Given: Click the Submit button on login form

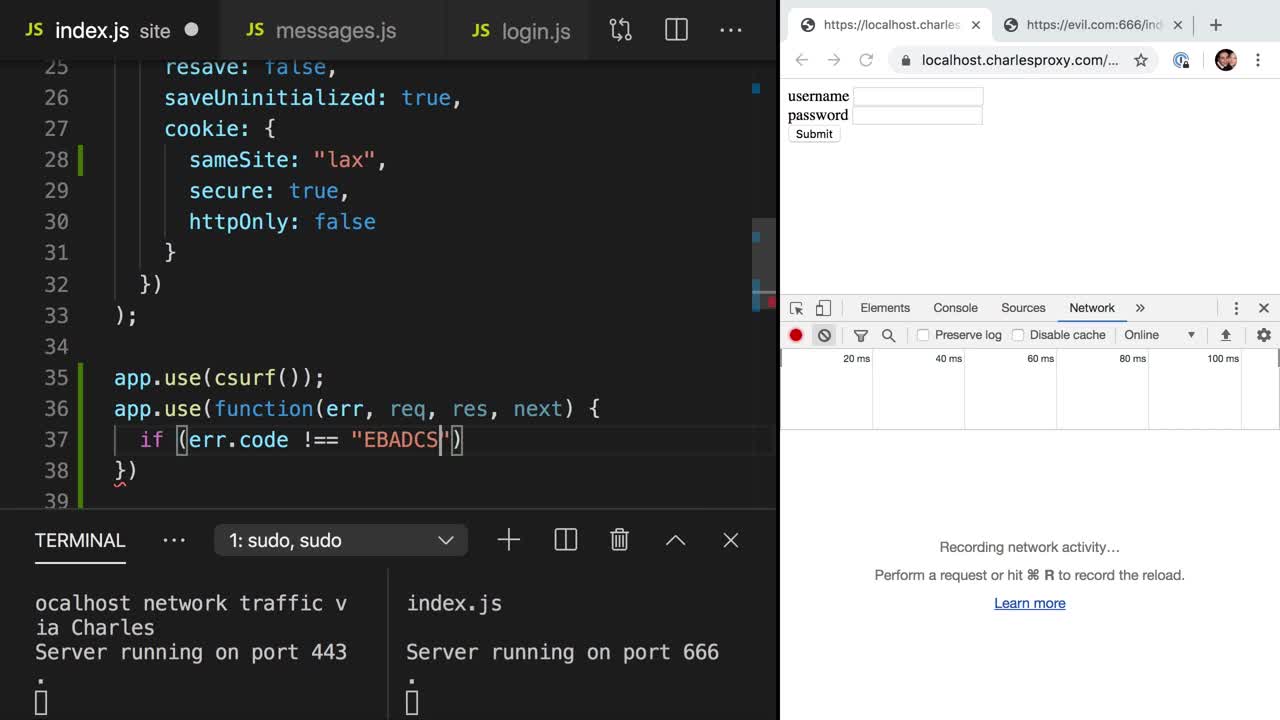Looking at the screenshot, I should [x=814, y=134].
